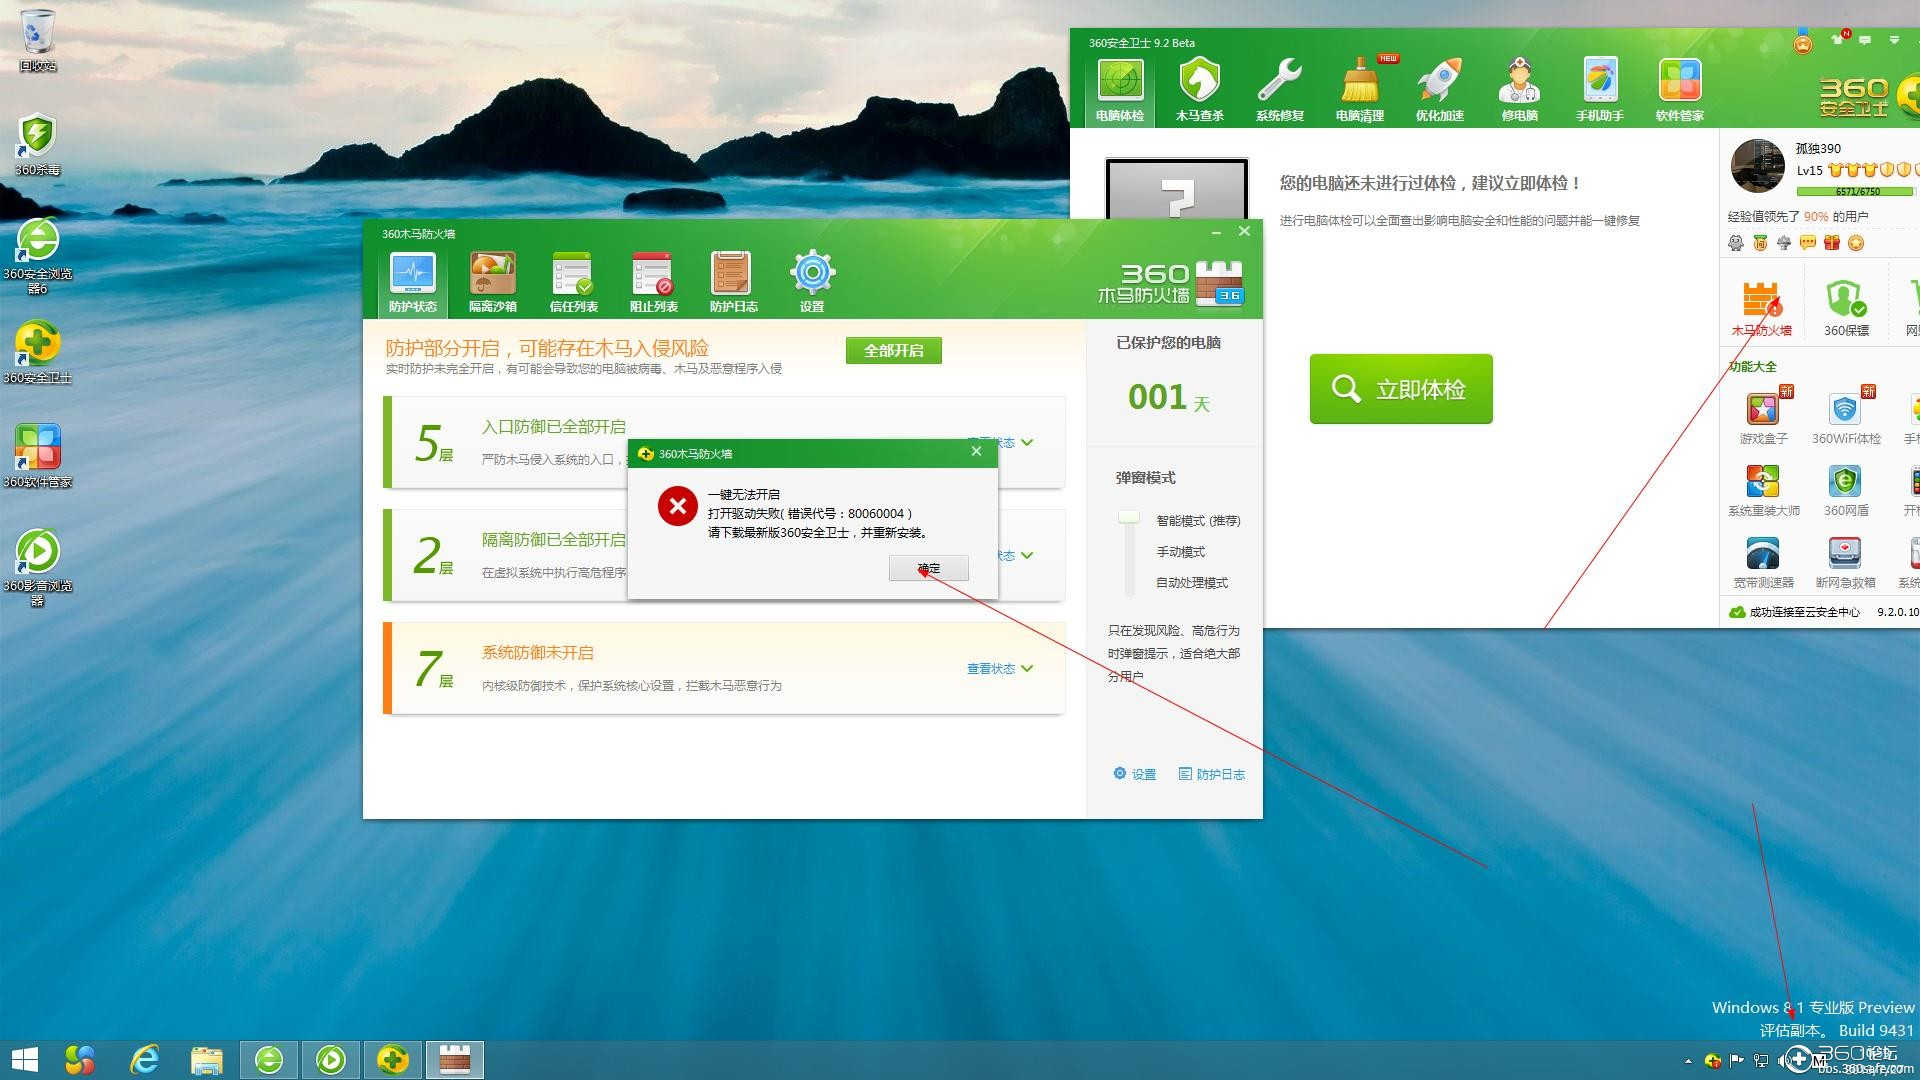Select 手动模式 popup mode
Screen dimensions: 1920x1080
coord(1180,552)
